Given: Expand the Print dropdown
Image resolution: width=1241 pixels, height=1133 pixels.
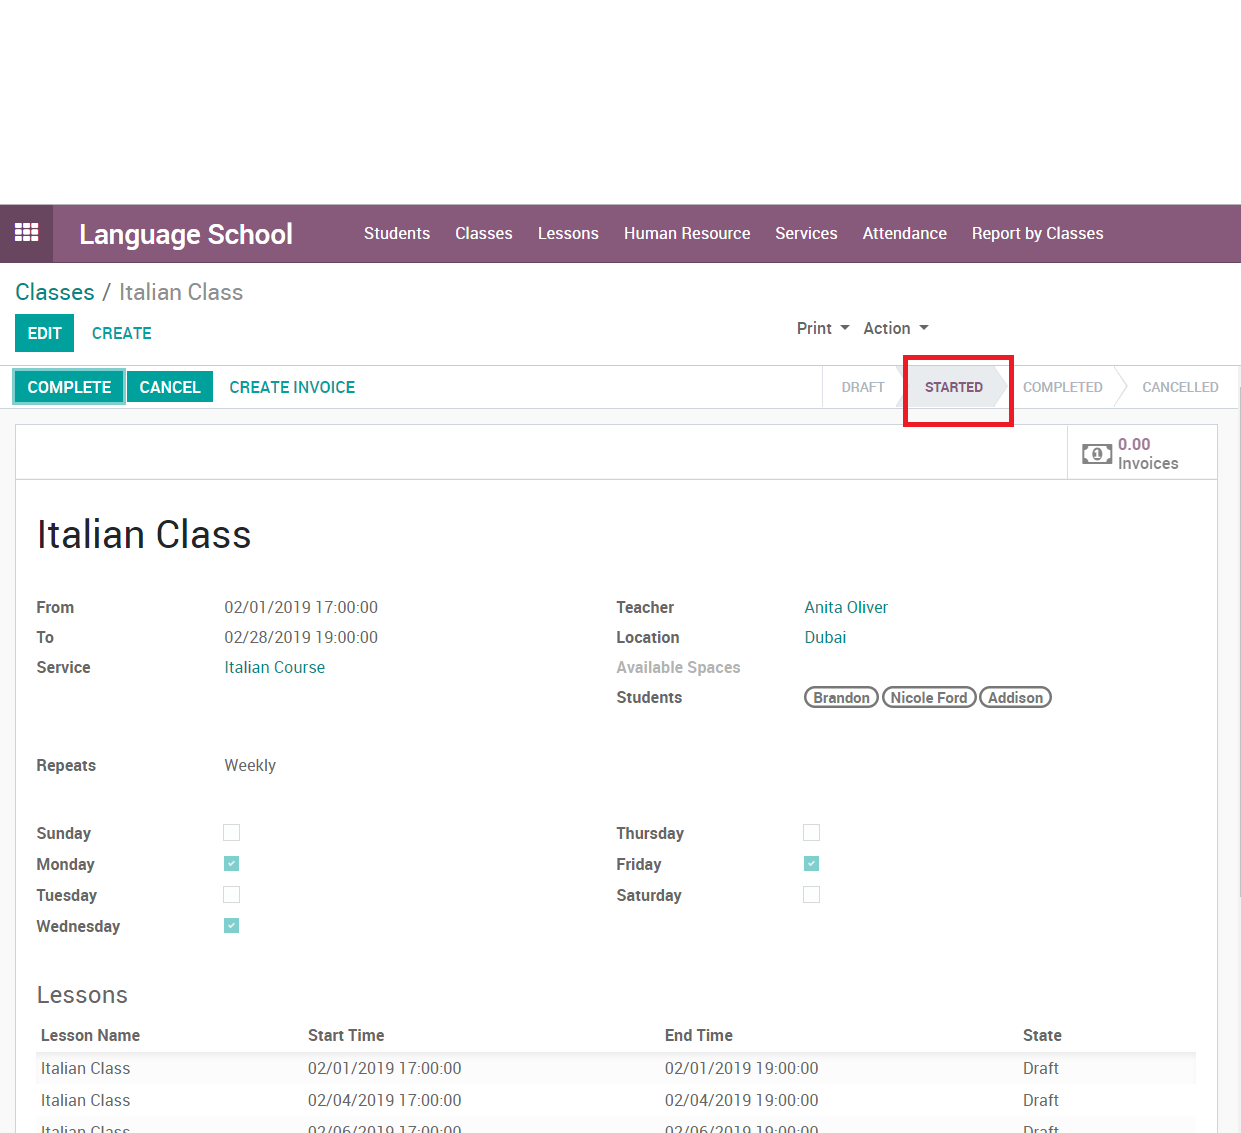Looking at the screenshot, I should click(822, 328).
